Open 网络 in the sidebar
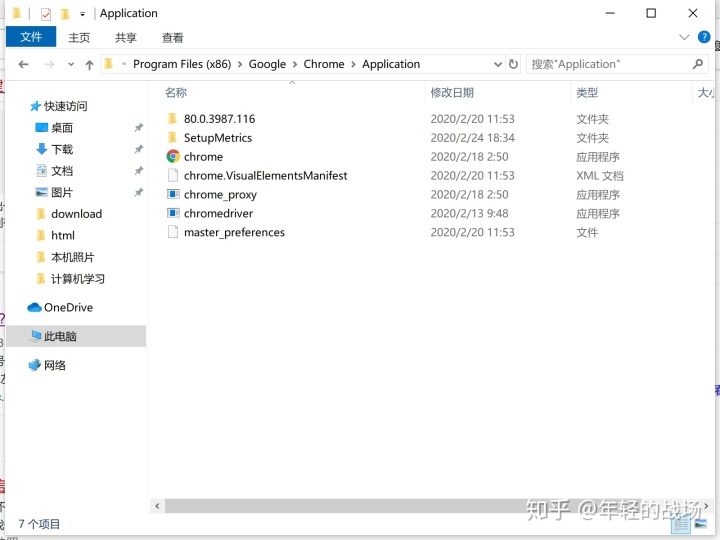The width and height of the screenshot is (720, 540). point(54,365)
